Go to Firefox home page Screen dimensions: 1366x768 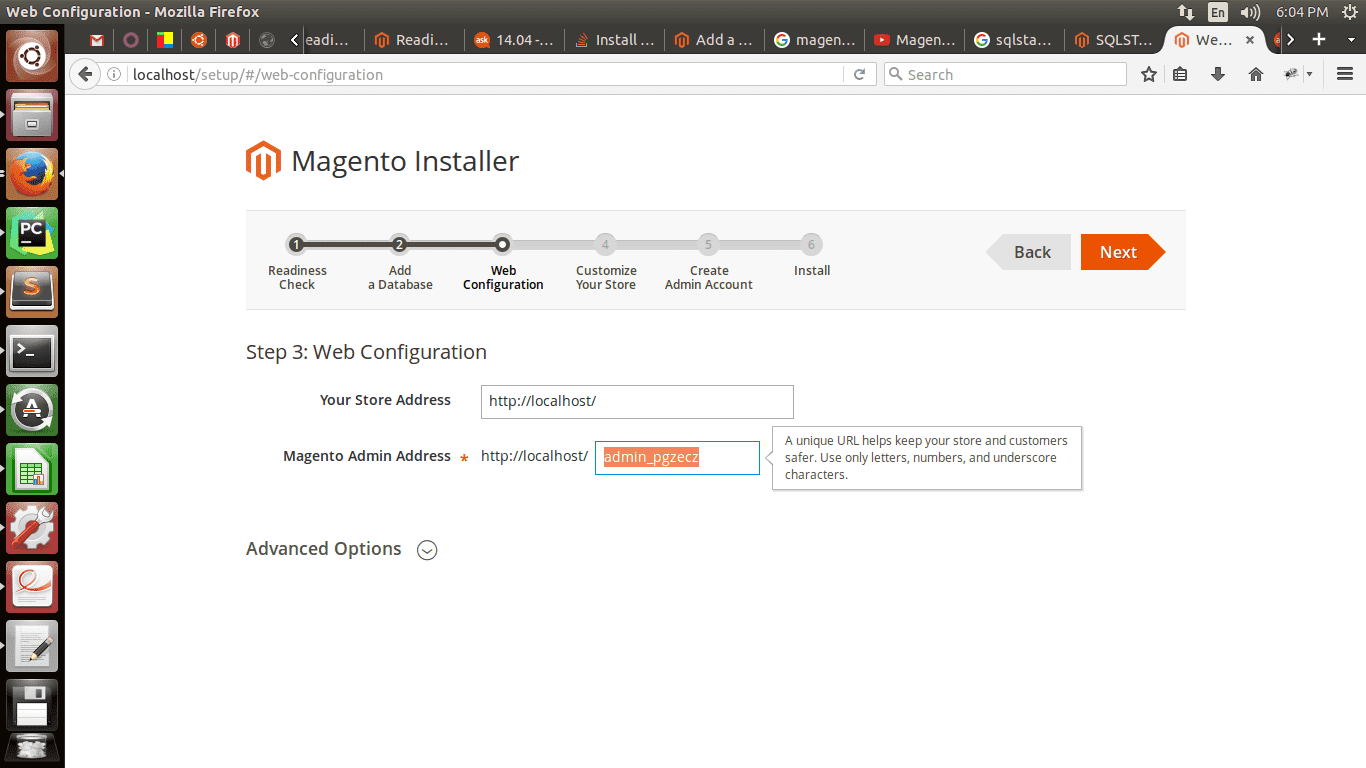pyautogui.click(x=1256, y=74)
